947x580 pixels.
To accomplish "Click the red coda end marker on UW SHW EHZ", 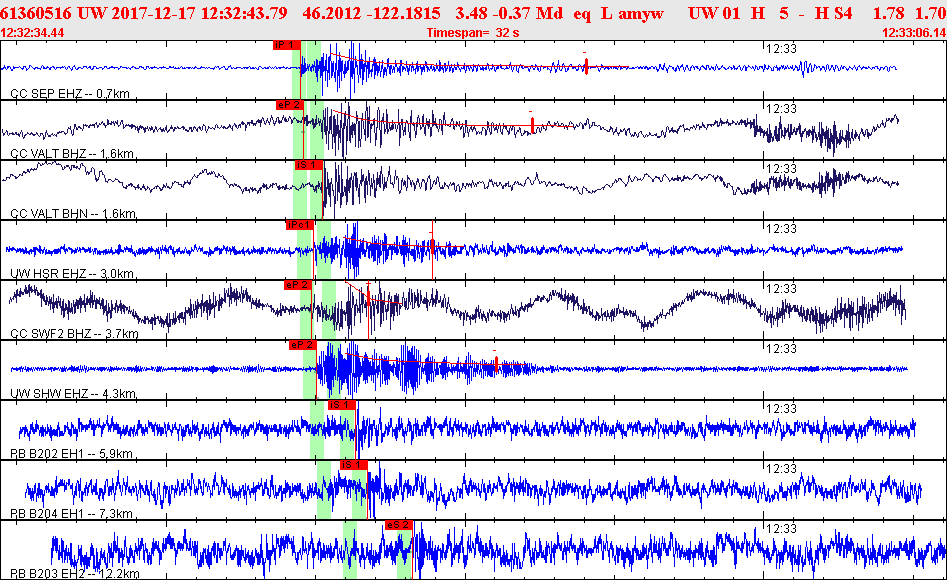I will tap(497, 365).
